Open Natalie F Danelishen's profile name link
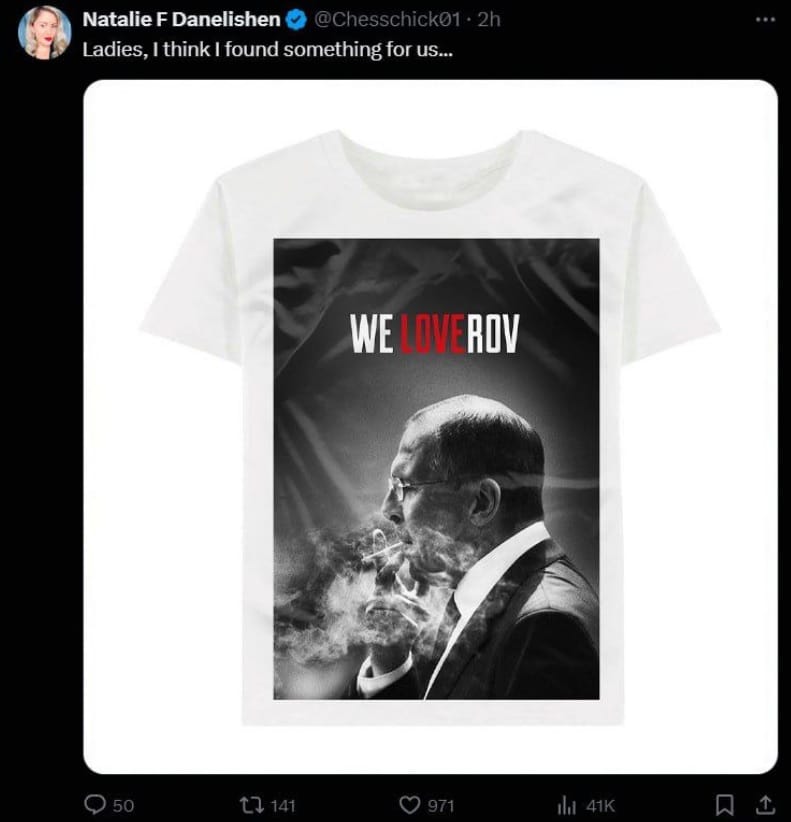 (x=181, y=20)
